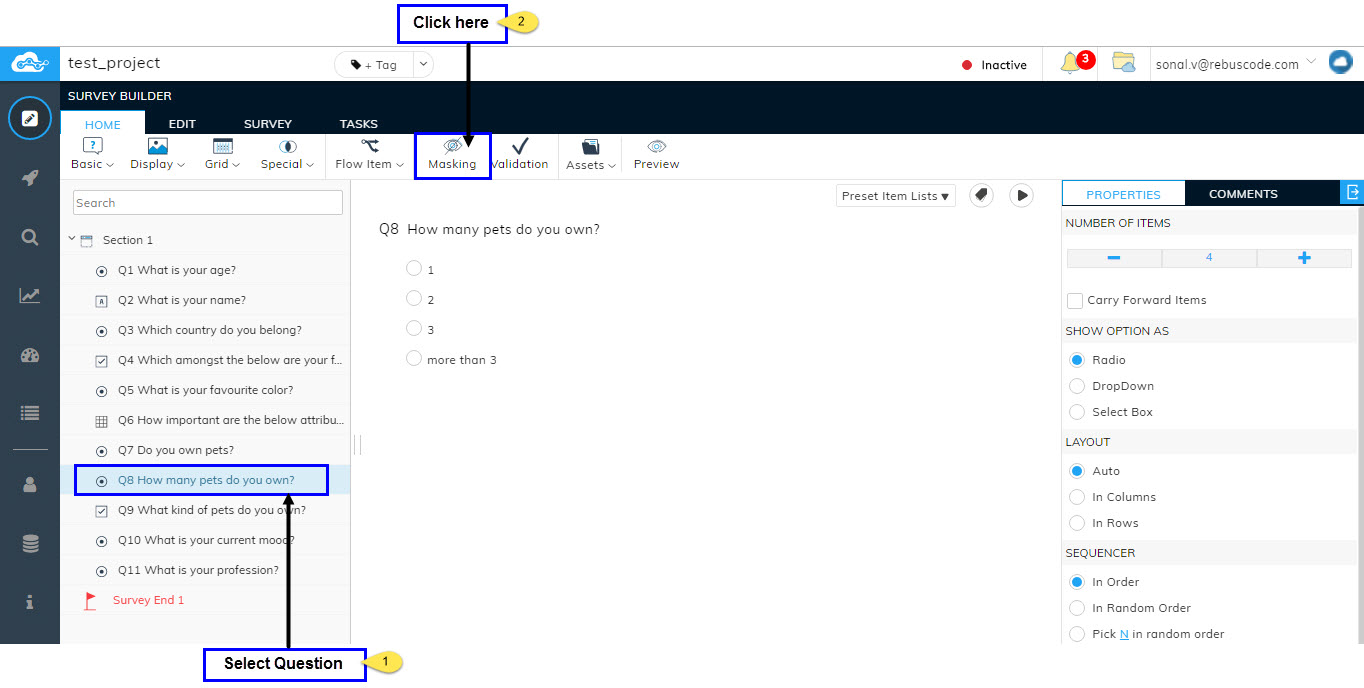The image size is (1364, 688).
Task: Click the list lines sidebar icon
Action: 30,413
